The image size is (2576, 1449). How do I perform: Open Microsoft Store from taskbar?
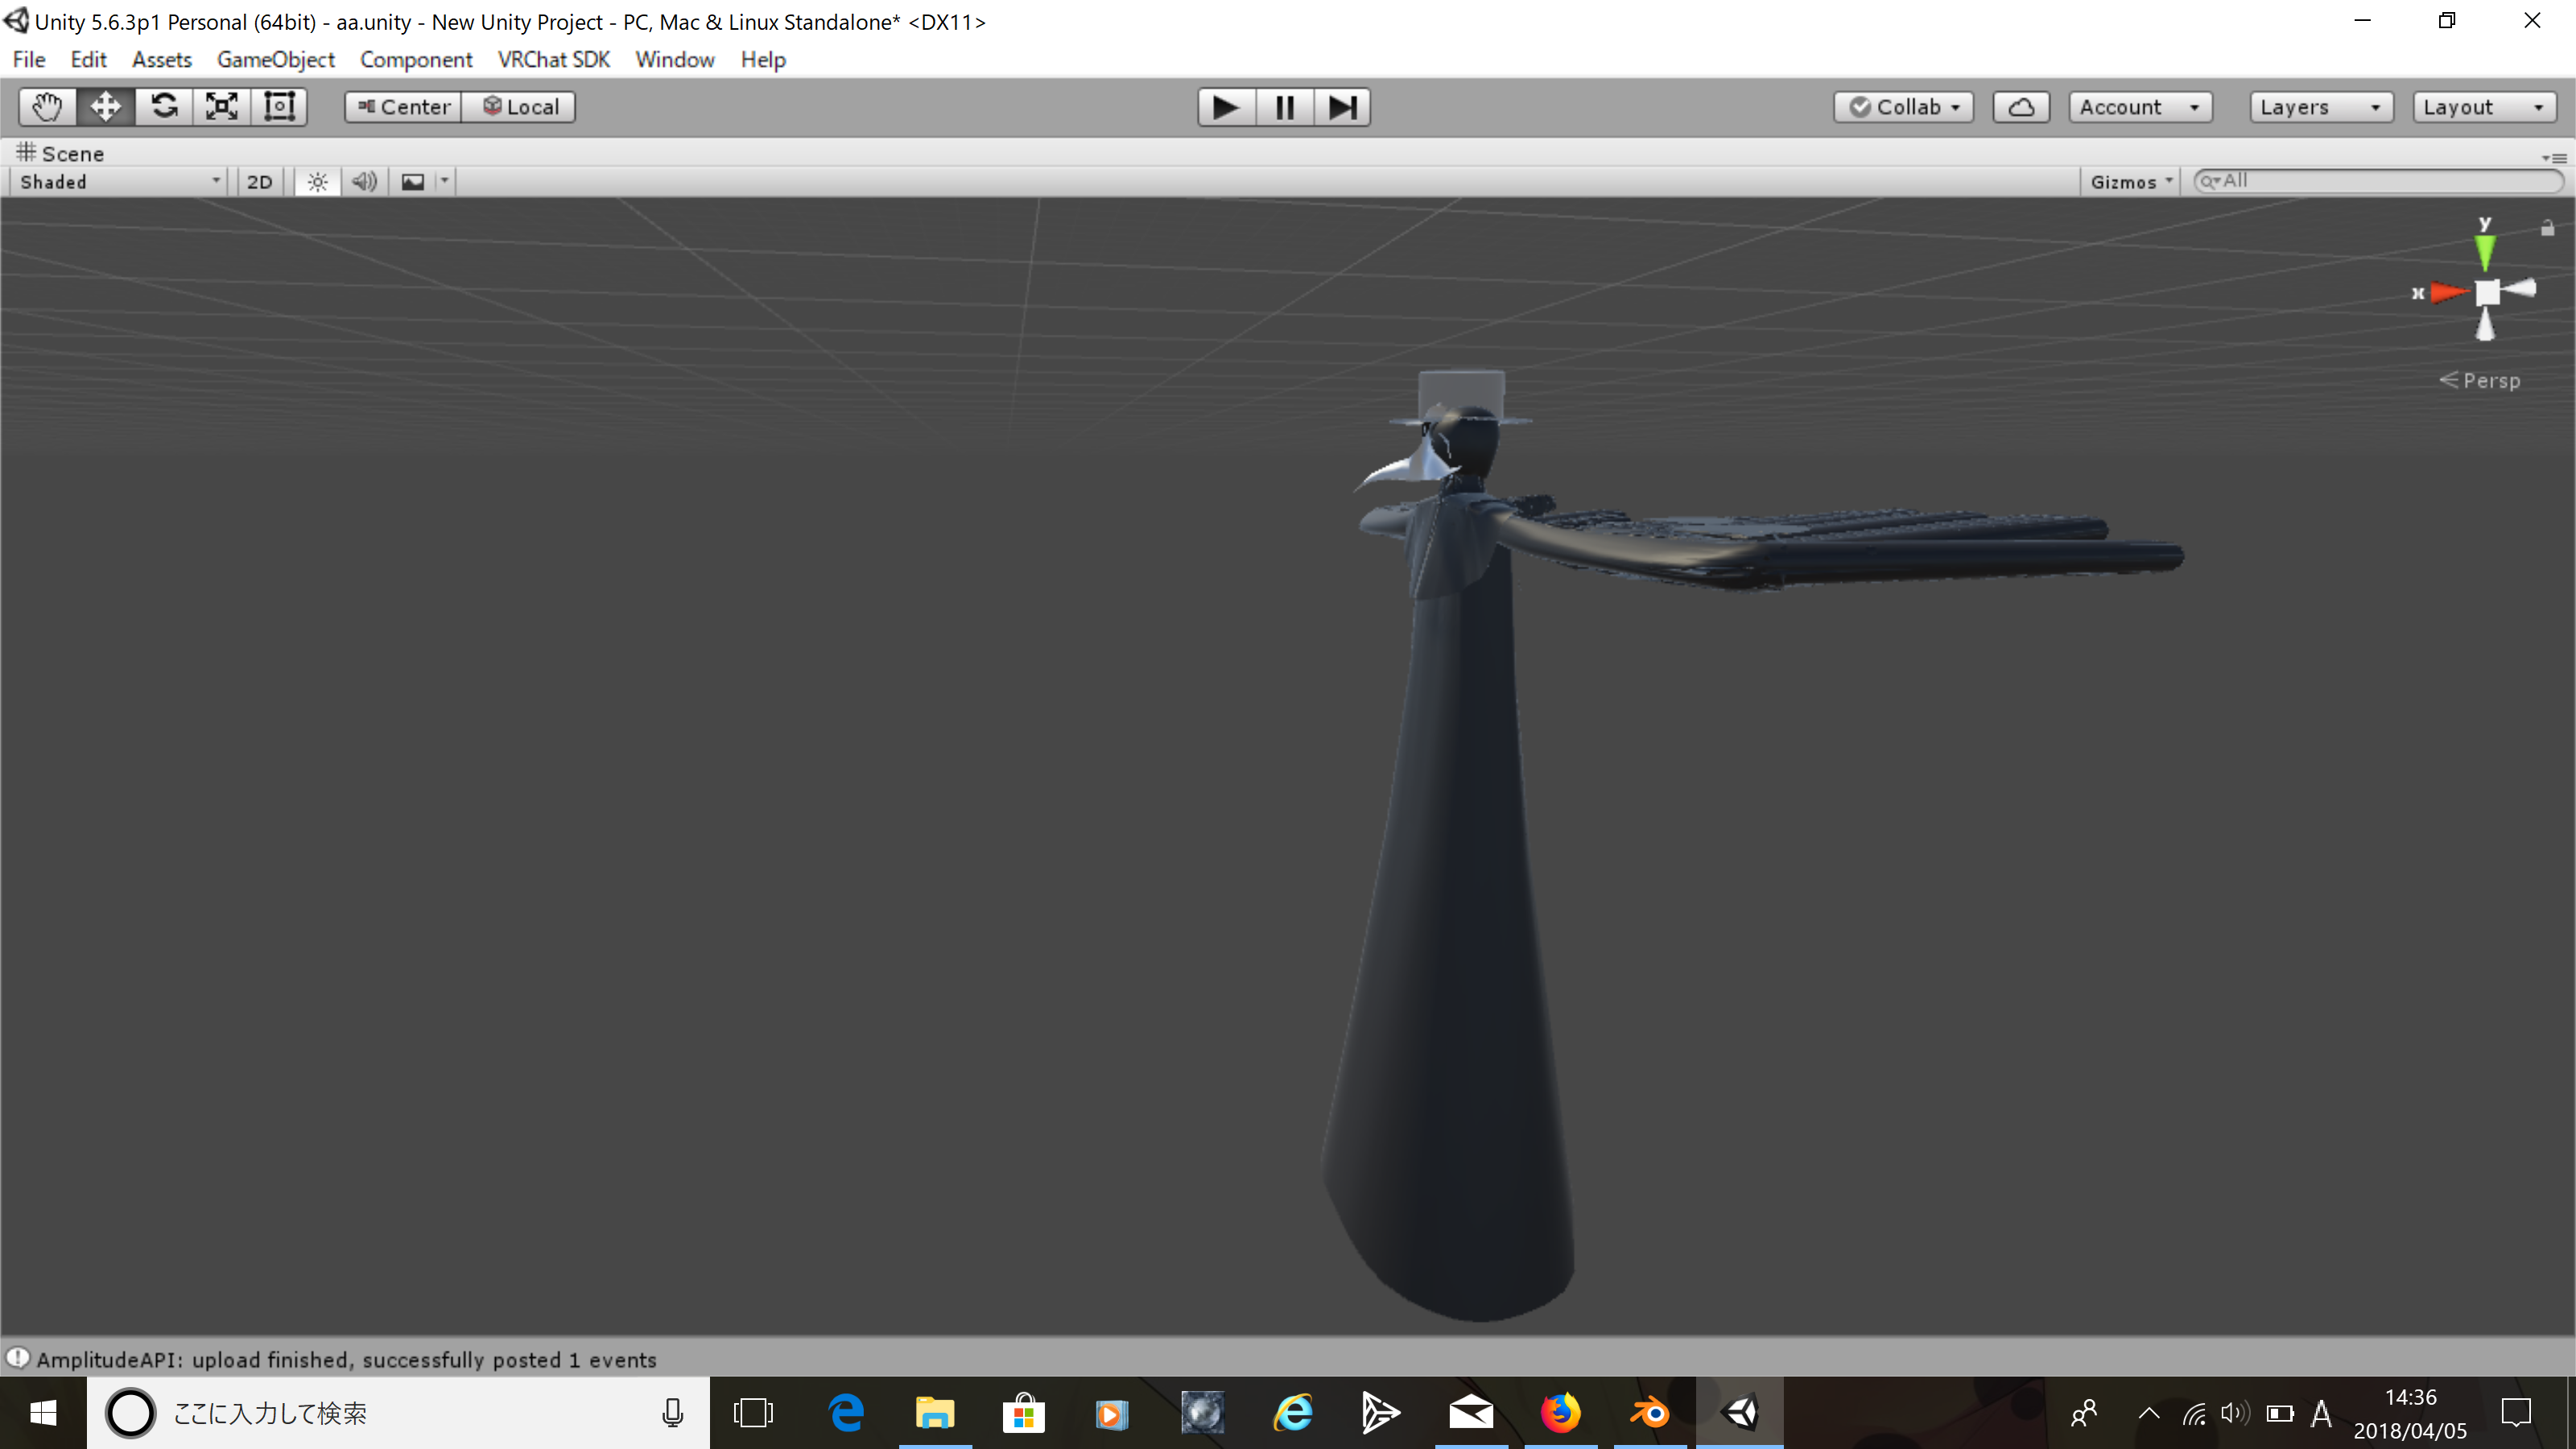(x=1023, y=1413)
